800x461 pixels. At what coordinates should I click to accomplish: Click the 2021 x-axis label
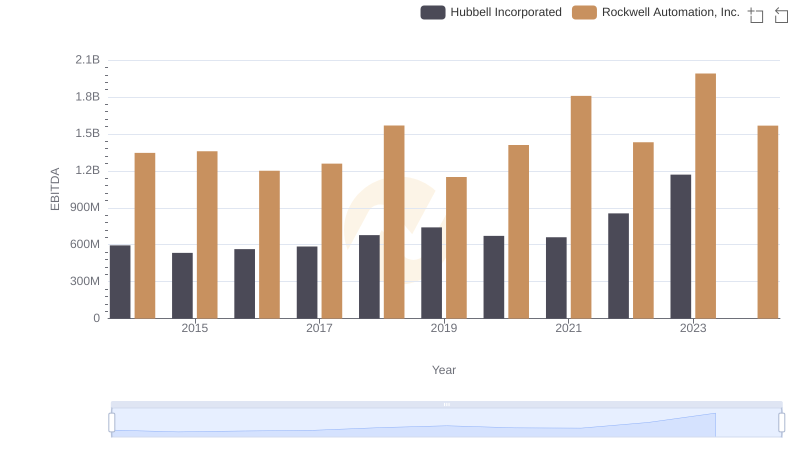coord(568,328)
